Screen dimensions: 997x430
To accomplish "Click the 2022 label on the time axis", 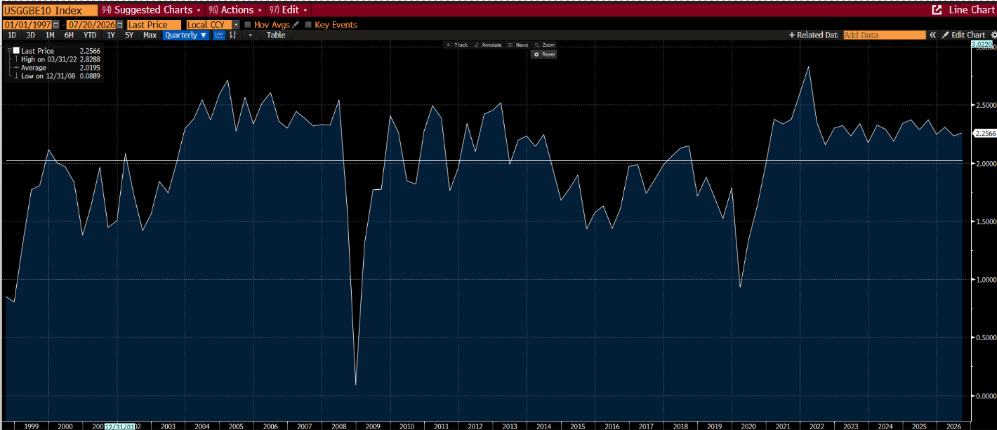I will tap(817, 426).
